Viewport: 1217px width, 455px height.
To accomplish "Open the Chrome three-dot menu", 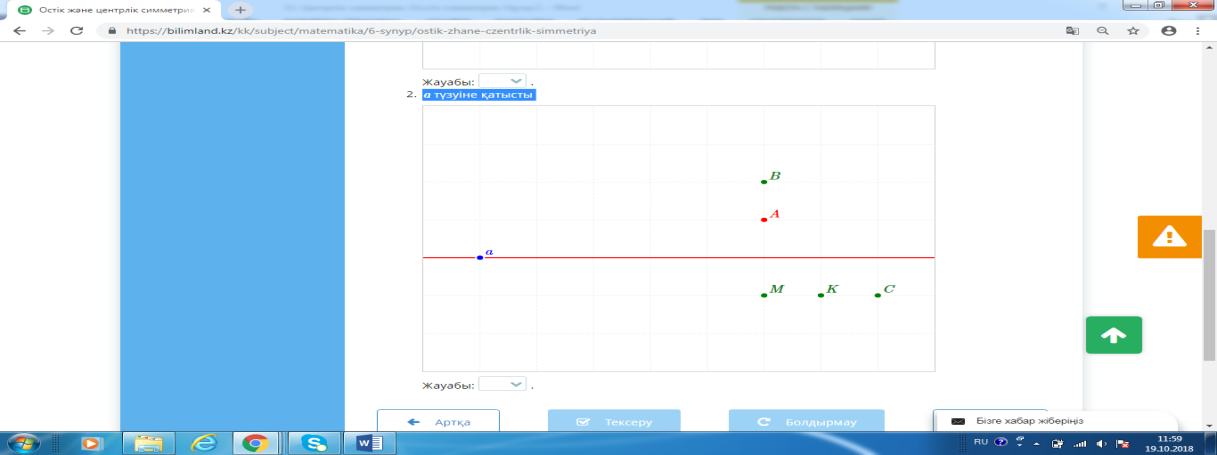I will coord(1198,30).
